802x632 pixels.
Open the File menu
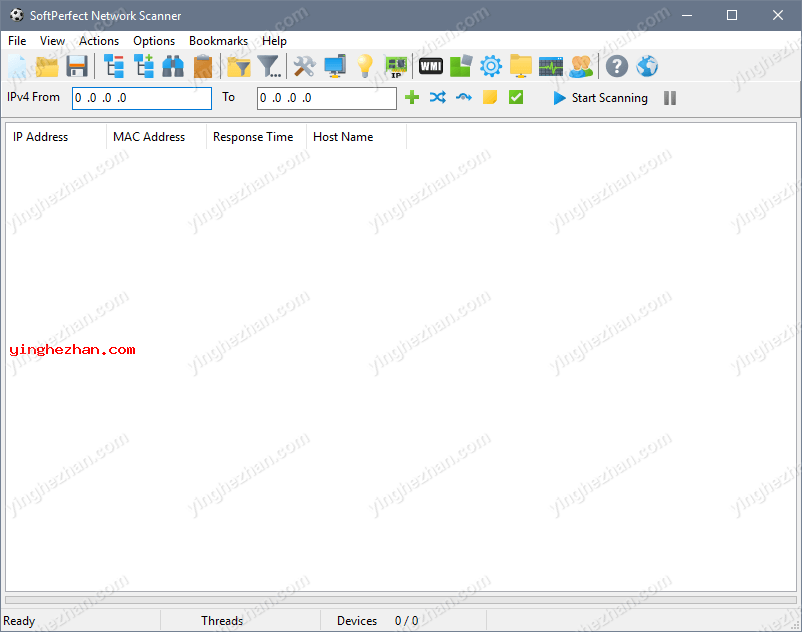[x=17, y=41]
